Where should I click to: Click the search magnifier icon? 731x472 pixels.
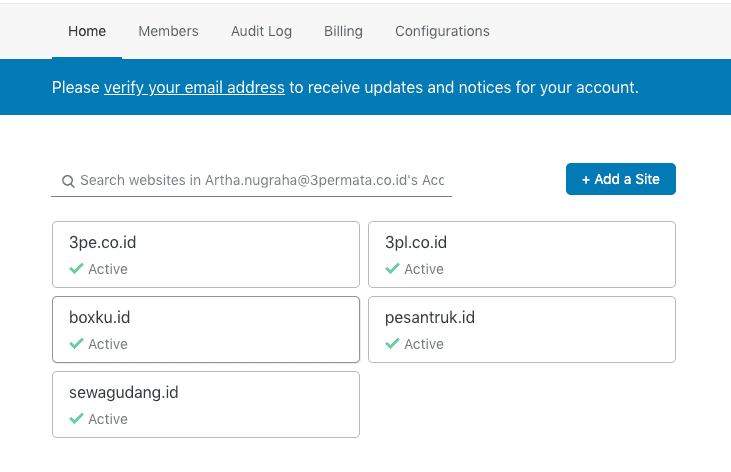pos(68,181)
